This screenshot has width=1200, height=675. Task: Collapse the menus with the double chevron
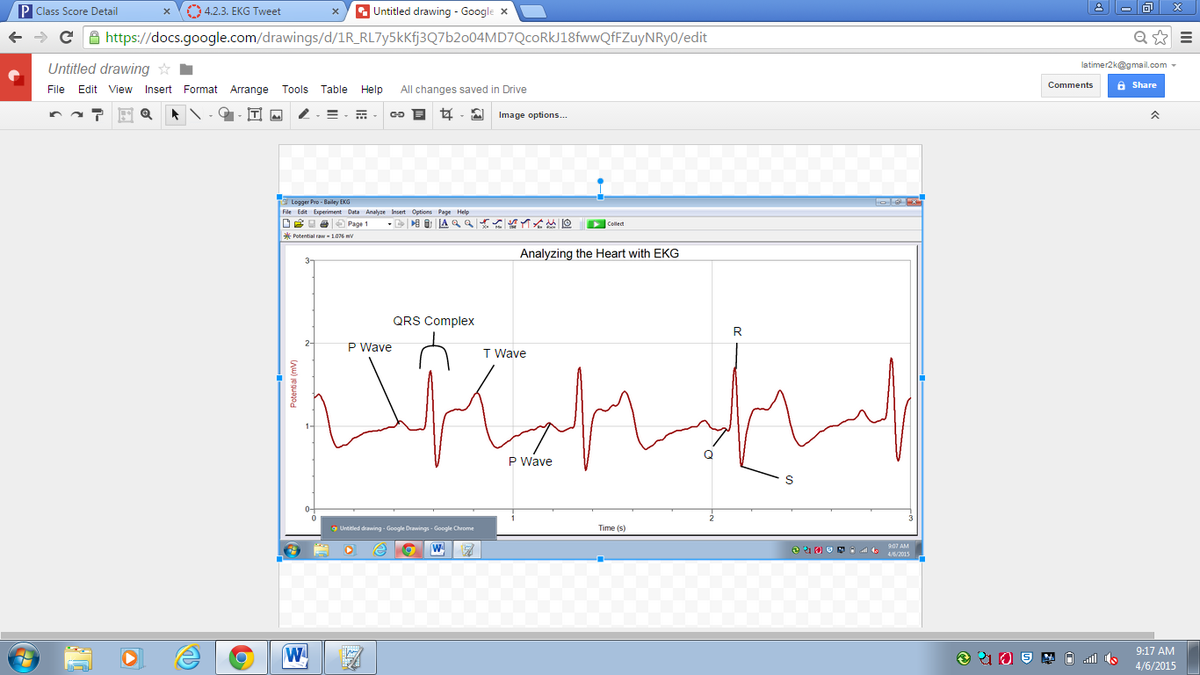[1156, 116]
